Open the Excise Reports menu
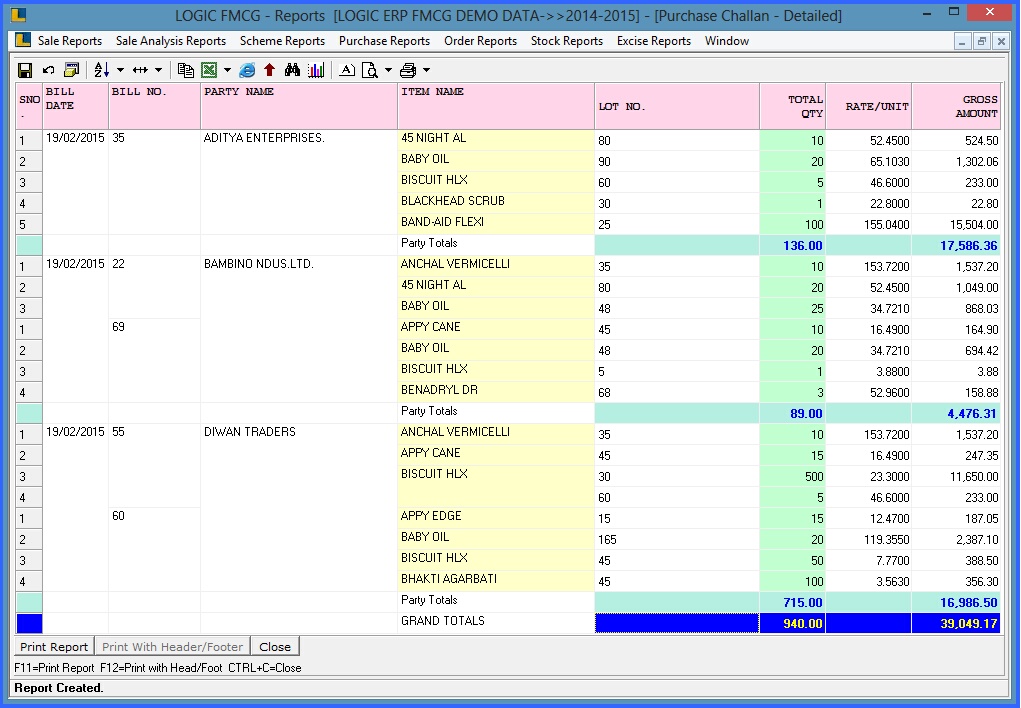Viewport: 1021px width, 708px height. [x=654, y=40]
